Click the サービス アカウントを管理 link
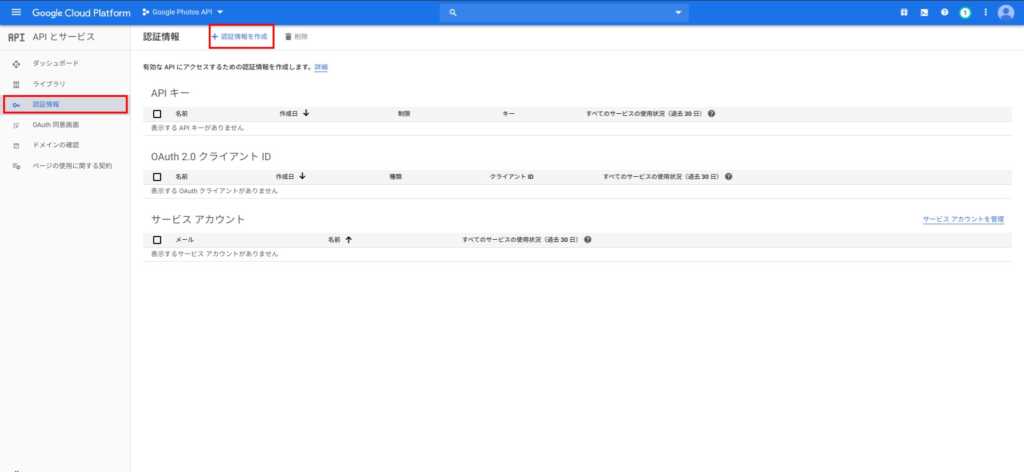 [x=962, y=218]
